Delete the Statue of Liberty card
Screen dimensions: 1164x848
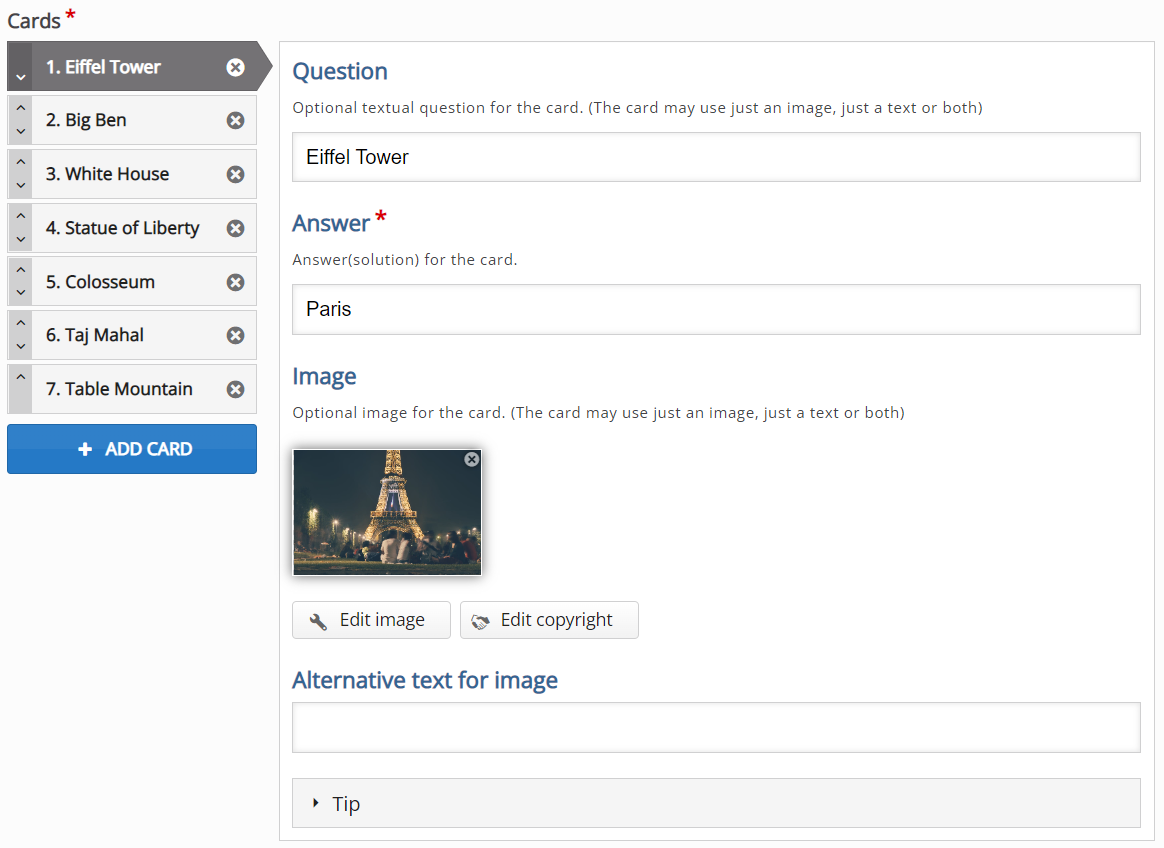[235, 228]
